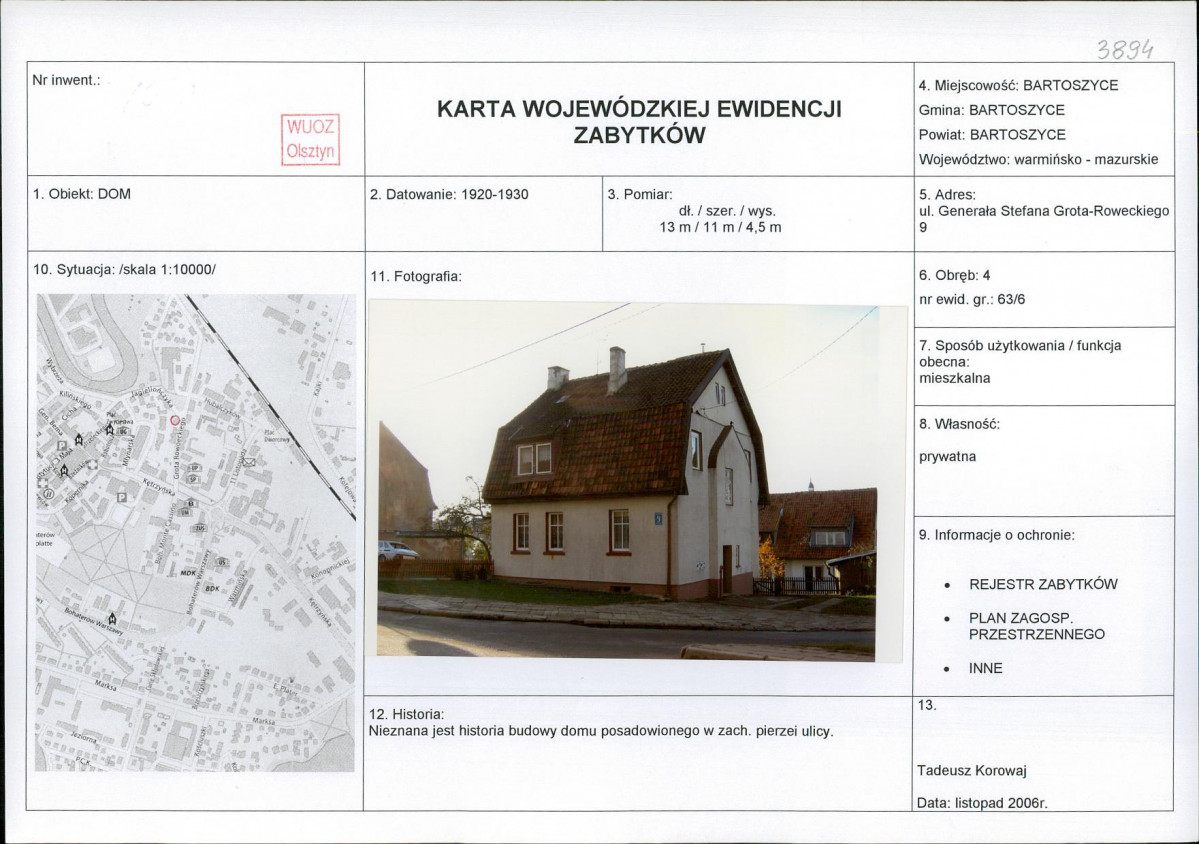
Task: Click 'PLAN ZAGOSP. PRZESTRZENNEGO' bullet item
Action: 1037,626
